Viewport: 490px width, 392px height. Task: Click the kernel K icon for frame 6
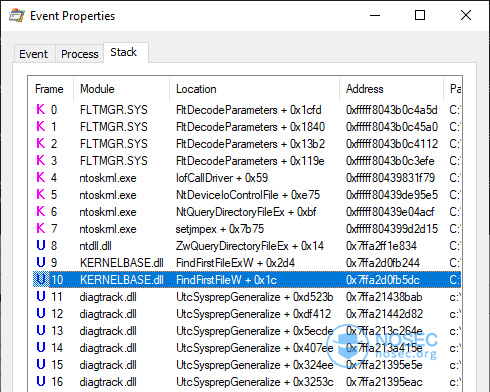tap(41, 211)
